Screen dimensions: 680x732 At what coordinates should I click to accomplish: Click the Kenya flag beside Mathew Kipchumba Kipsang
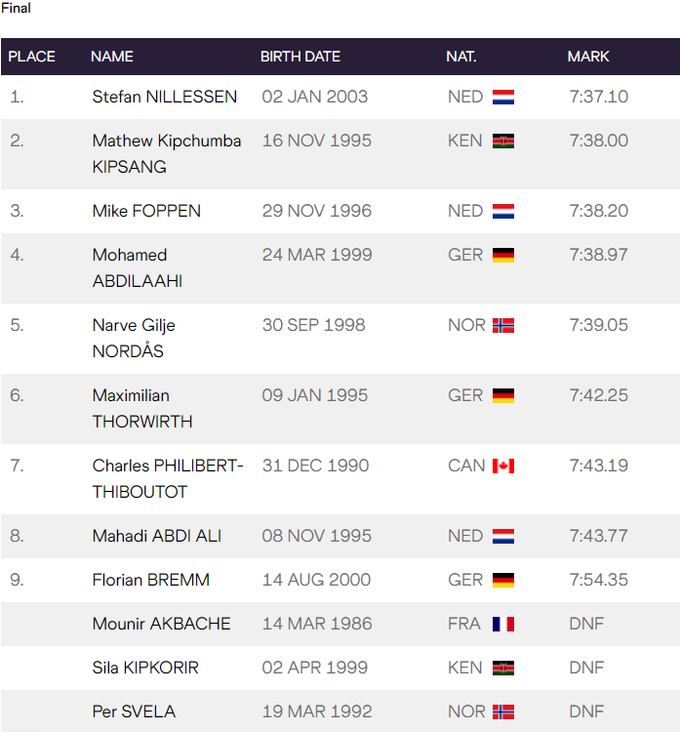pos(503,141)
